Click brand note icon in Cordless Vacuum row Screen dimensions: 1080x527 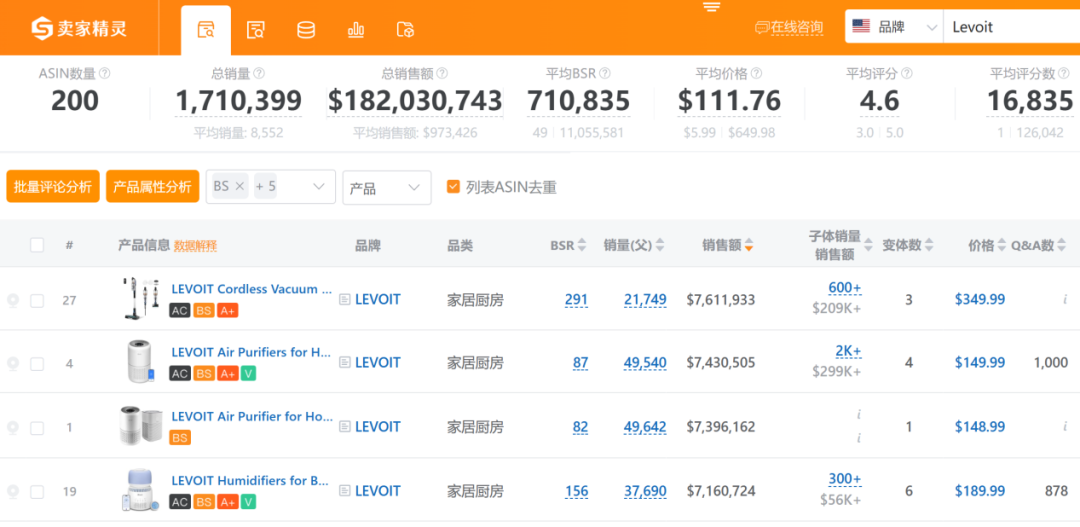click(x=345, y=300)
